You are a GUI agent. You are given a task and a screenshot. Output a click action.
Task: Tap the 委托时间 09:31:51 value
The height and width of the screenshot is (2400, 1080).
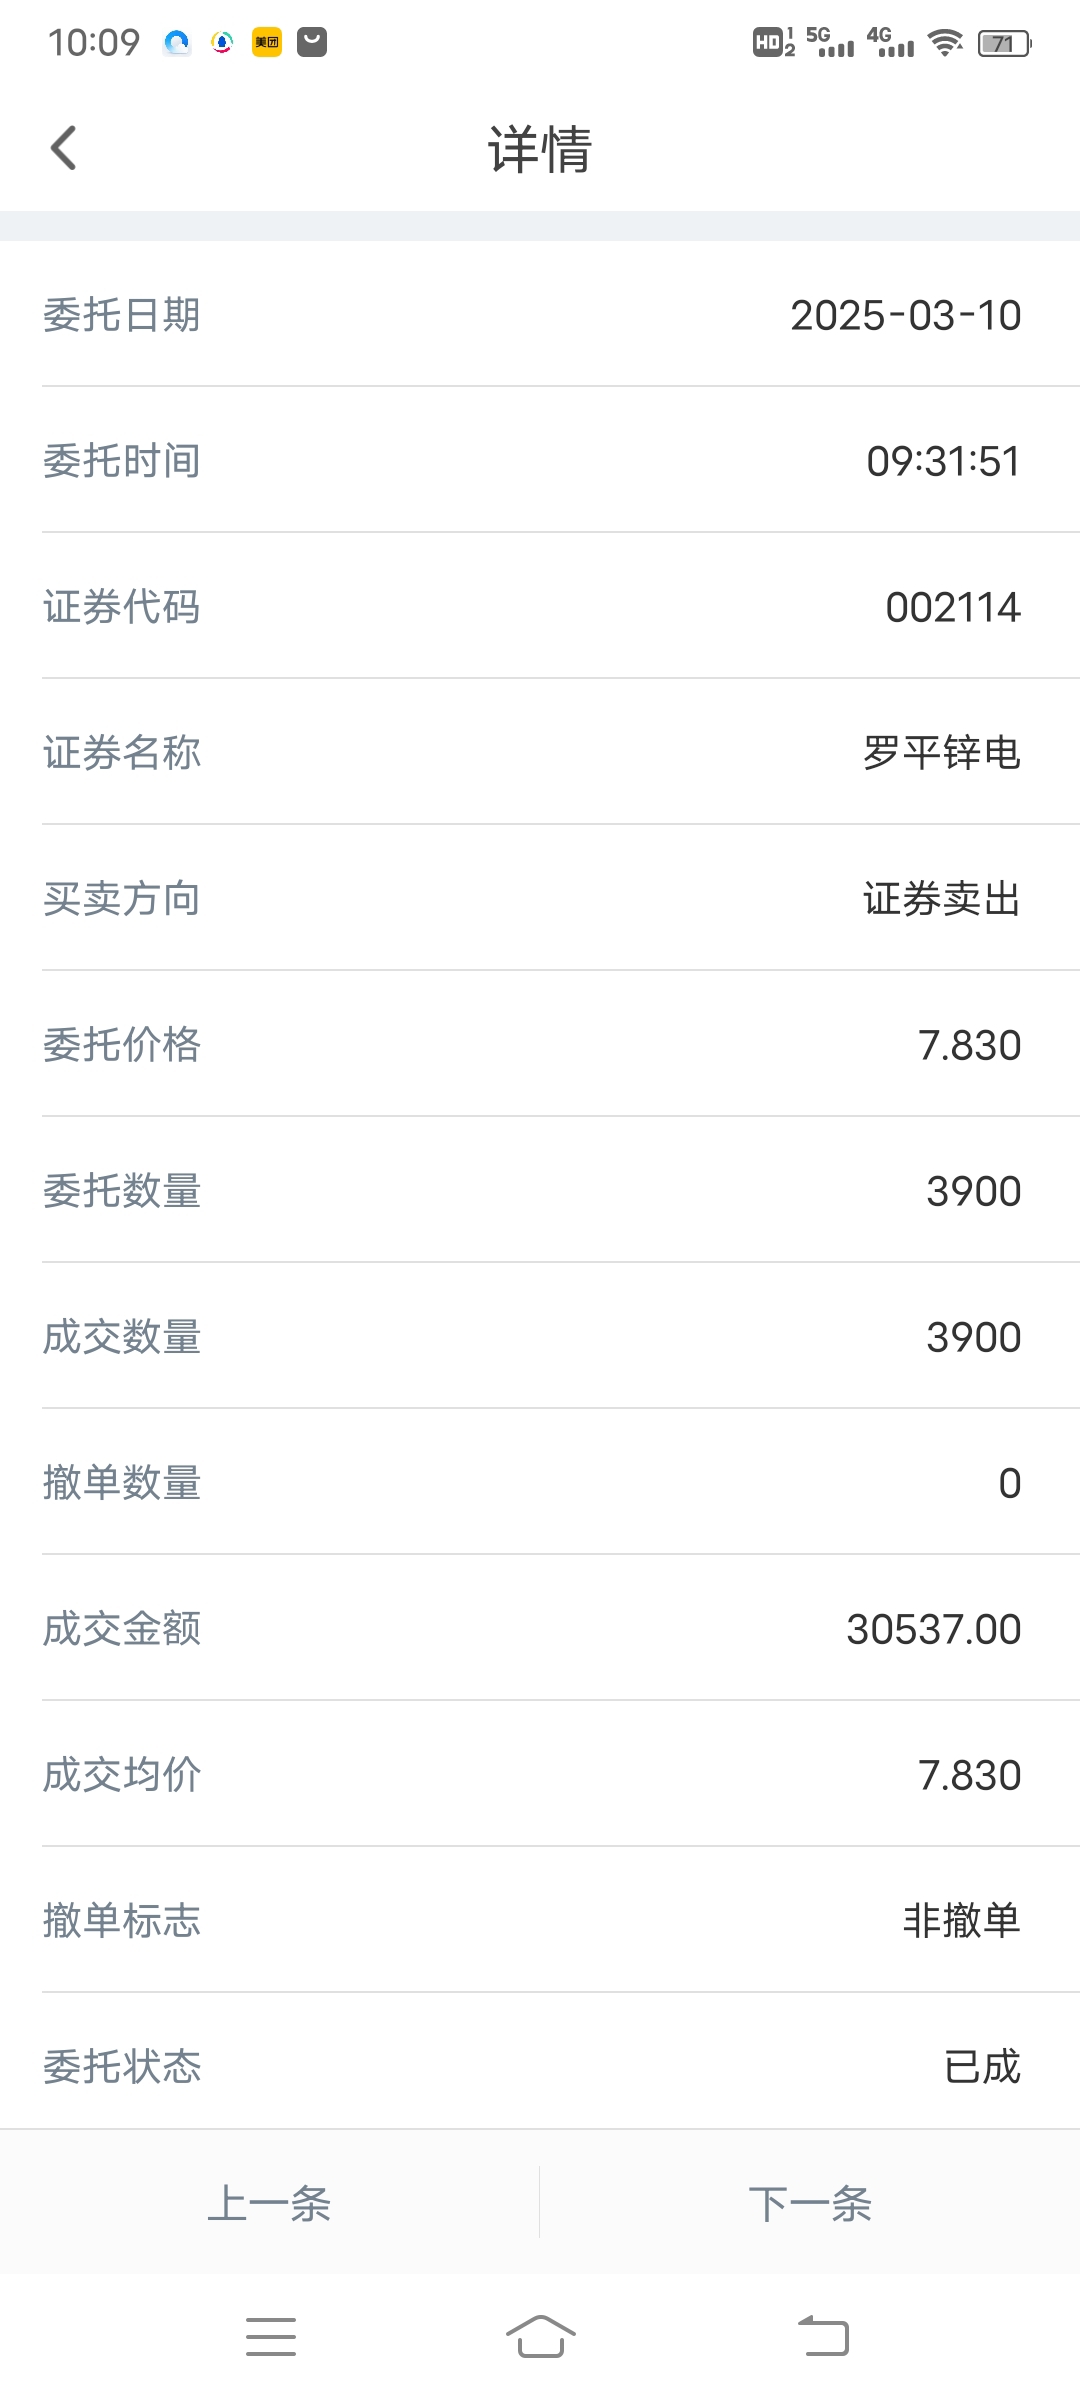[944, 461]
